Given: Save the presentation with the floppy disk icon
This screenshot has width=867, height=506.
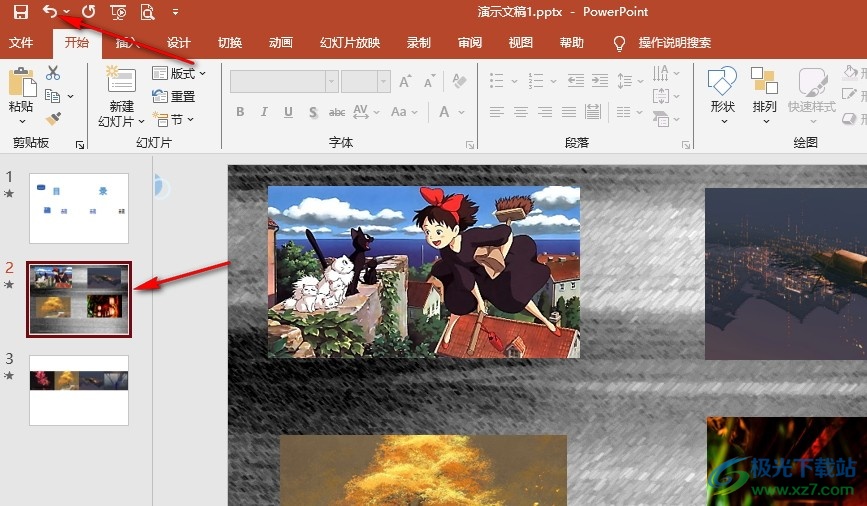Looking at the screenshot, I should [20, 12].
